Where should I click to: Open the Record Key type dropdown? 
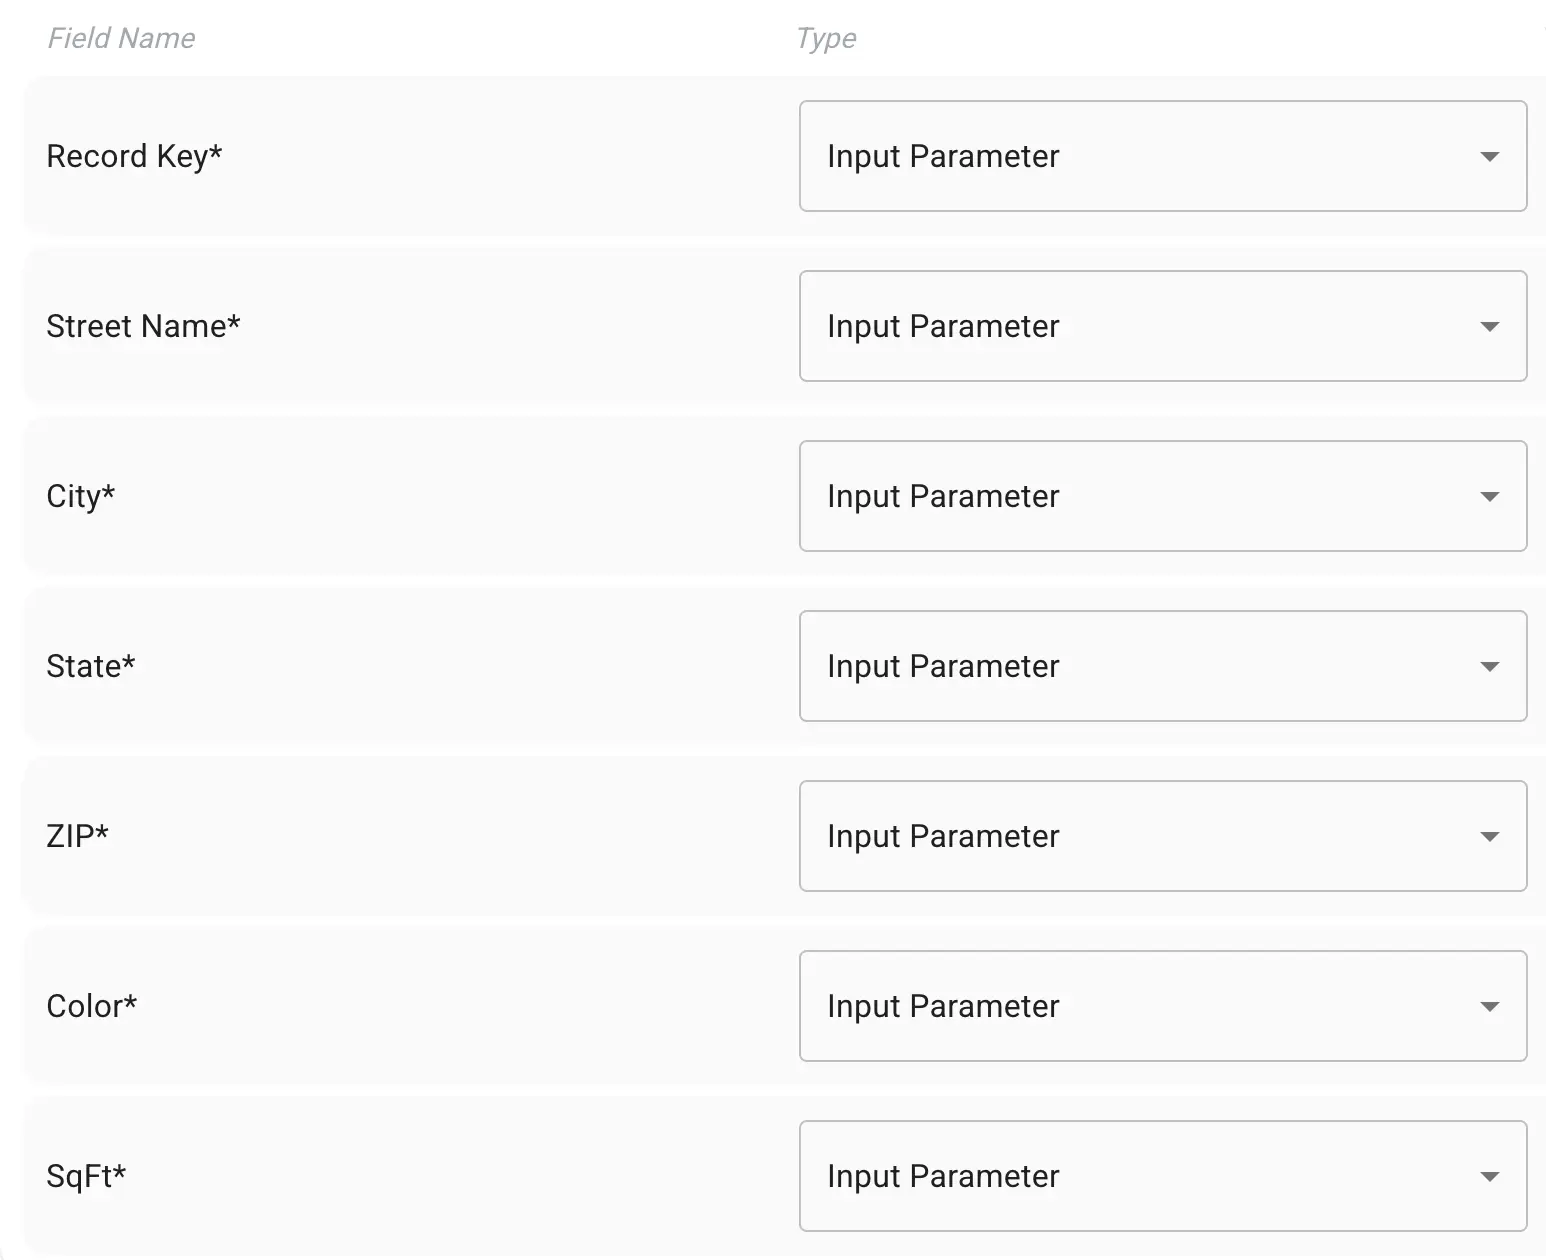point(1162,156)
